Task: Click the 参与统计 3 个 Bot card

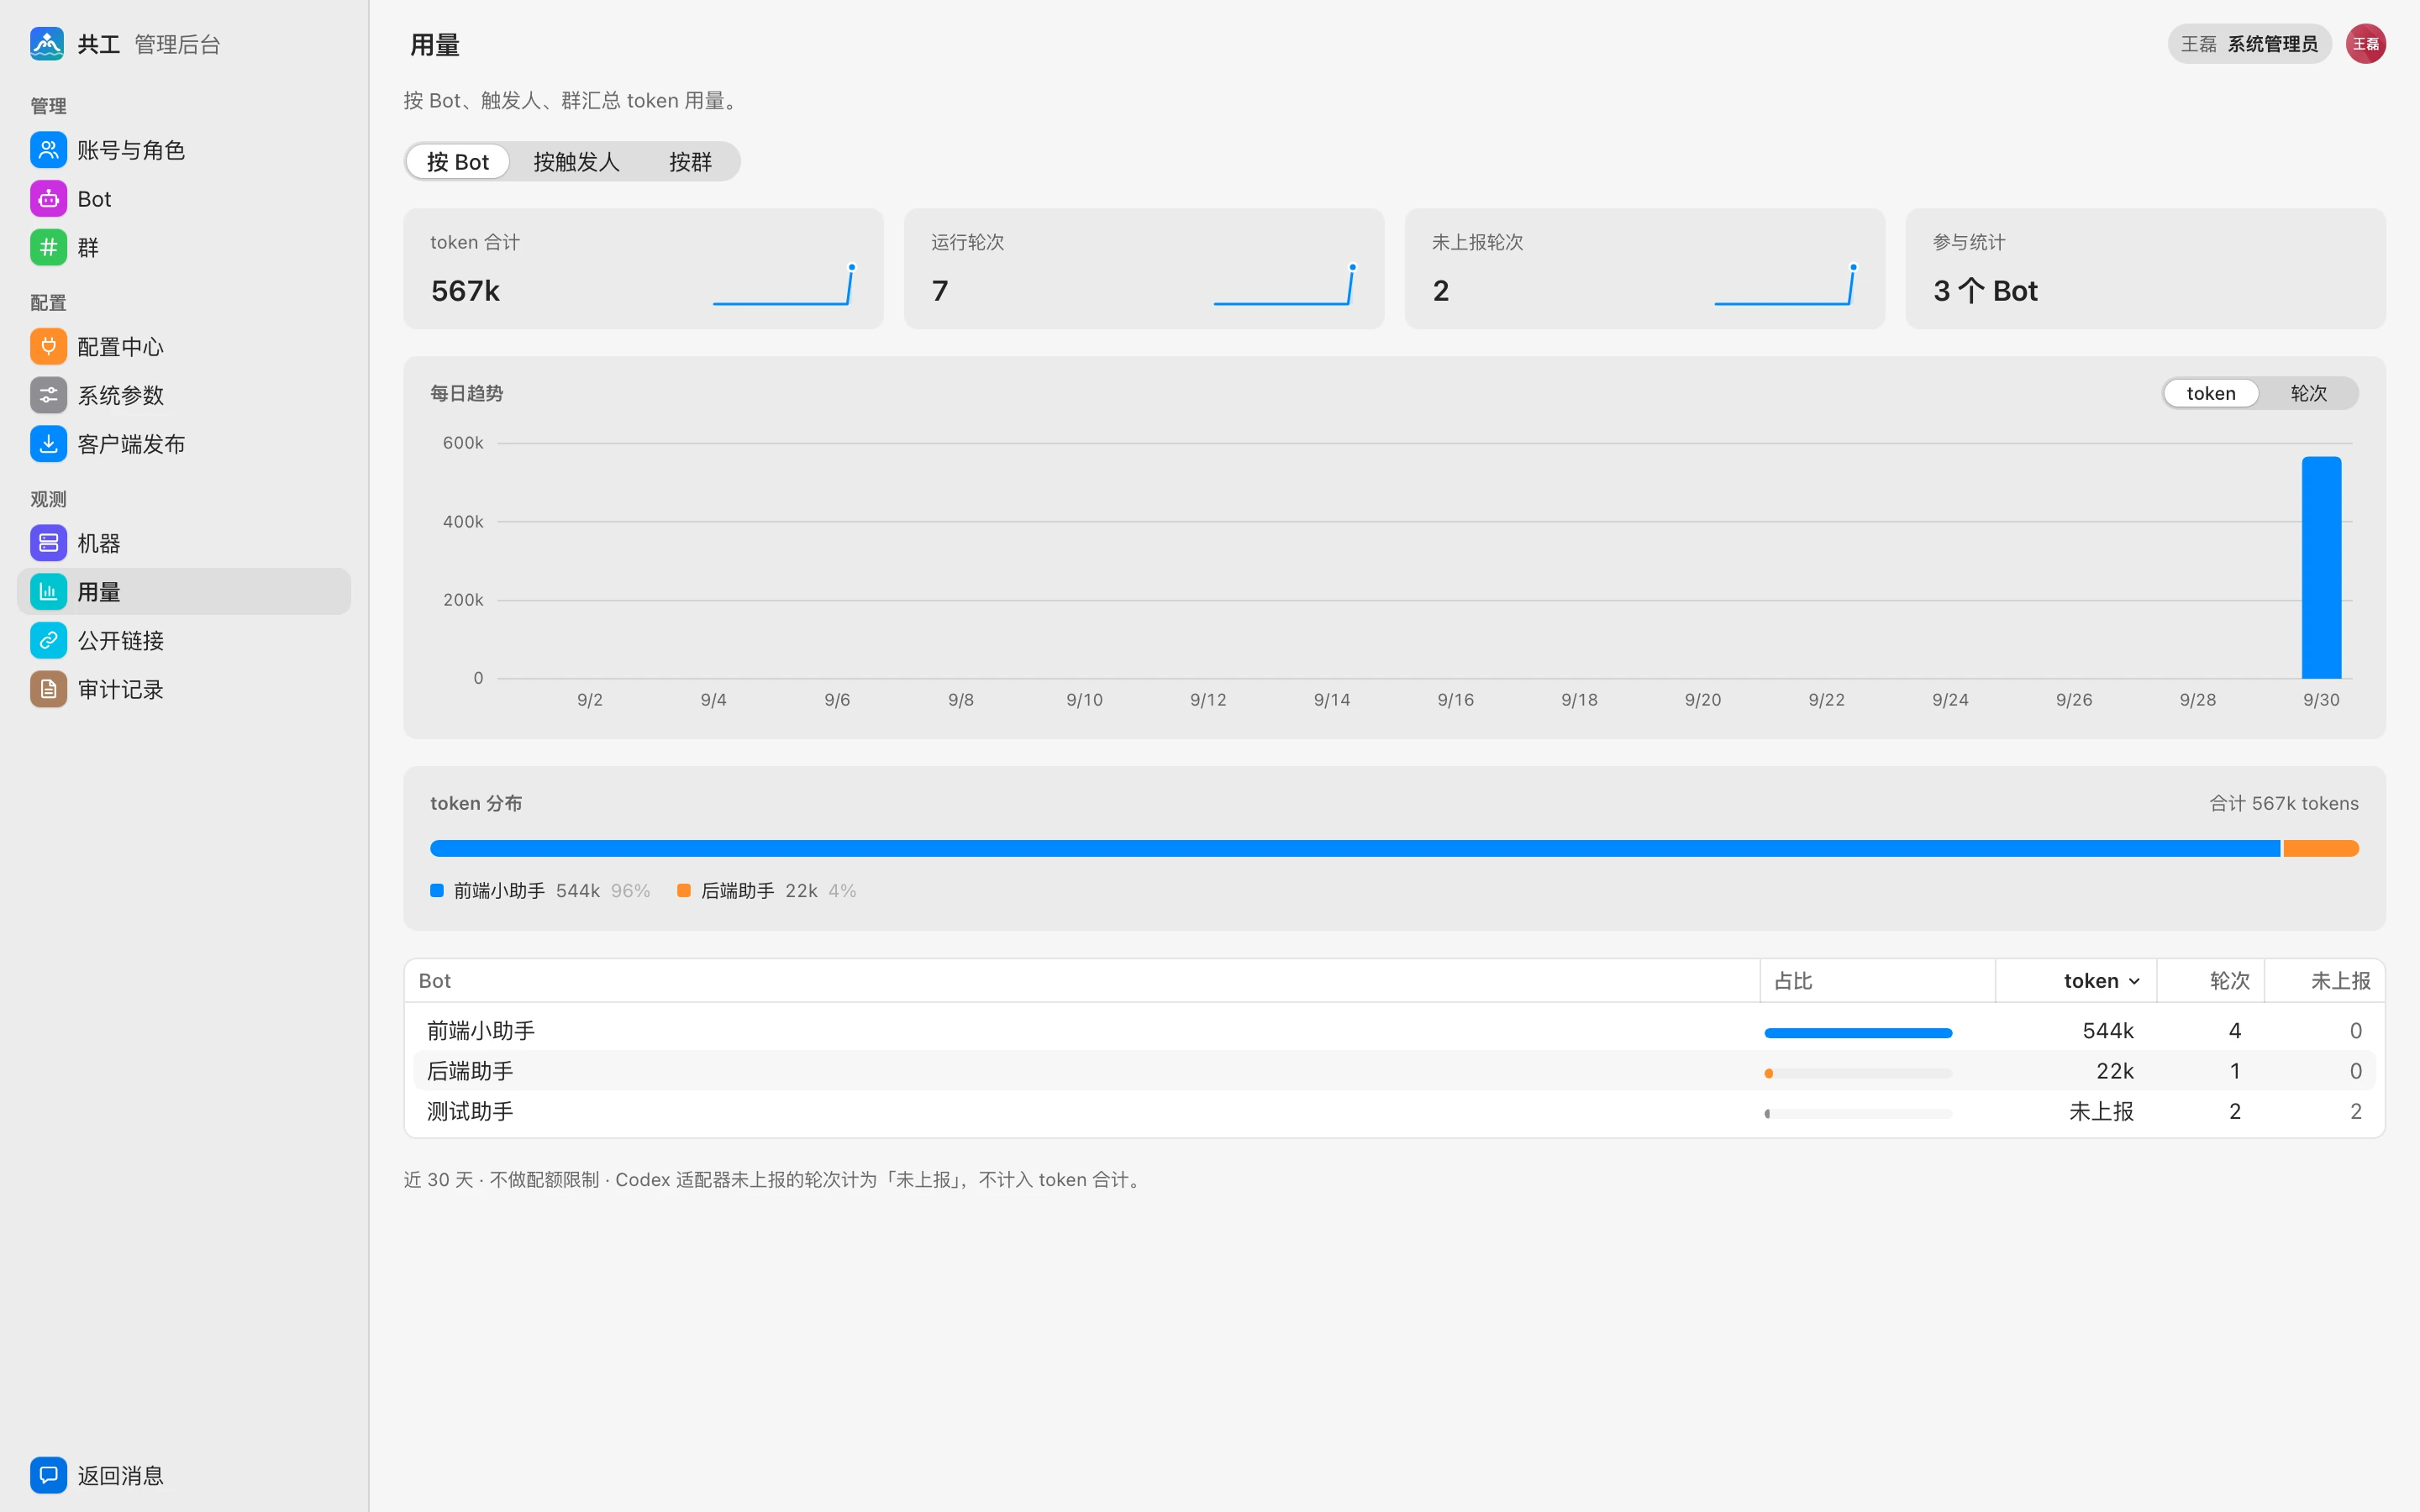Action: (2145, 268)
